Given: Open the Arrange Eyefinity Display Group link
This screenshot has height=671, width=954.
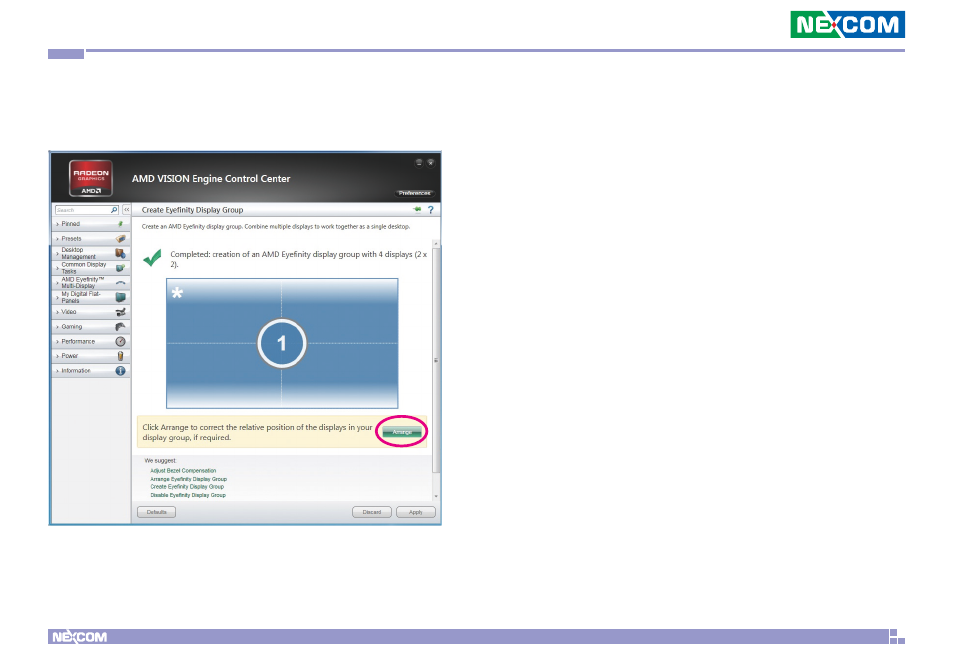Looking at the screenshot, I should 189,479.
